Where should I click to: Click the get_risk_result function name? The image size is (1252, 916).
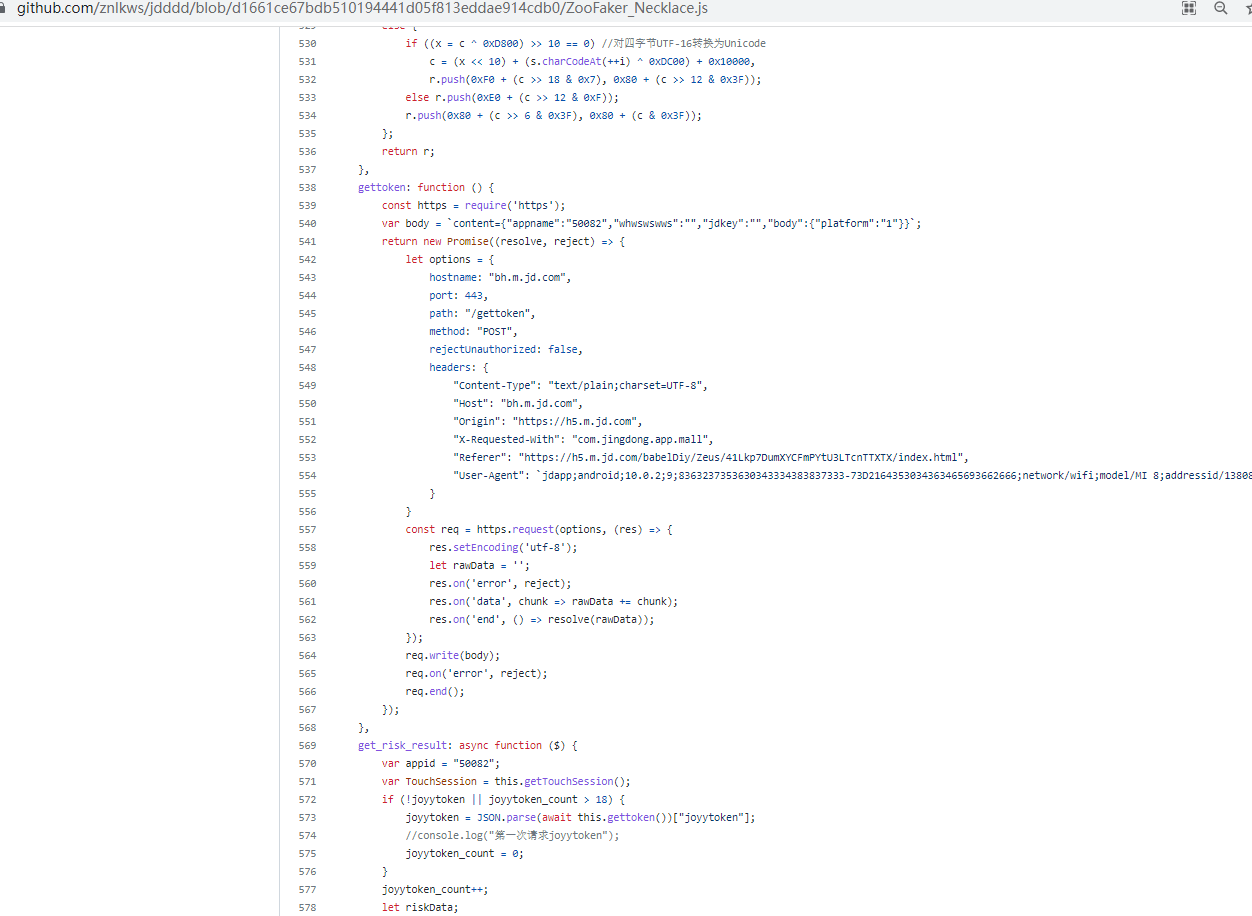click(402, 745)
